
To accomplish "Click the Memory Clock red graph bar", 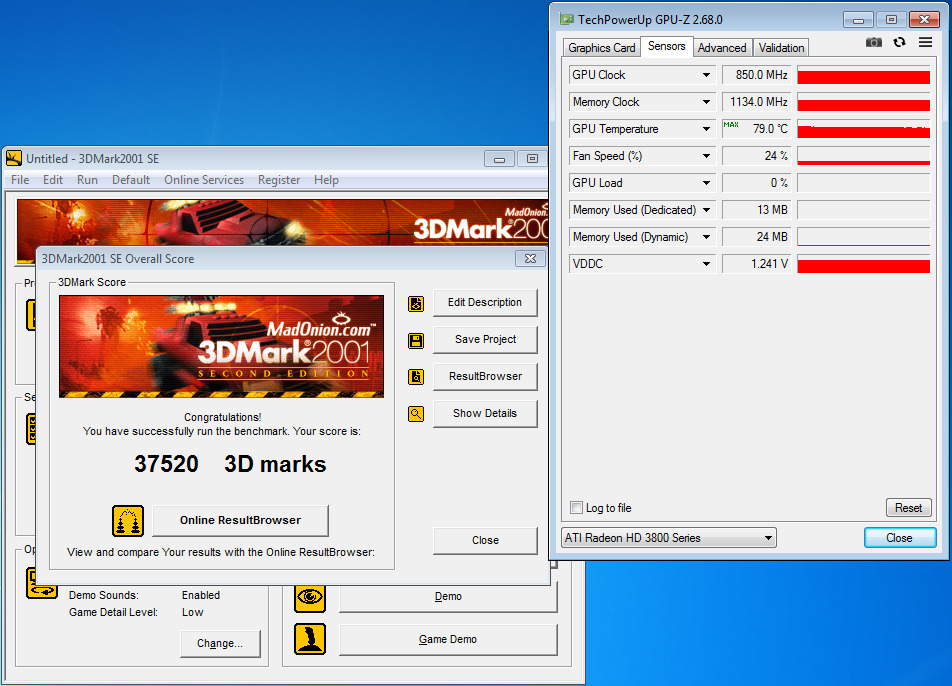I will click(863, 103).
